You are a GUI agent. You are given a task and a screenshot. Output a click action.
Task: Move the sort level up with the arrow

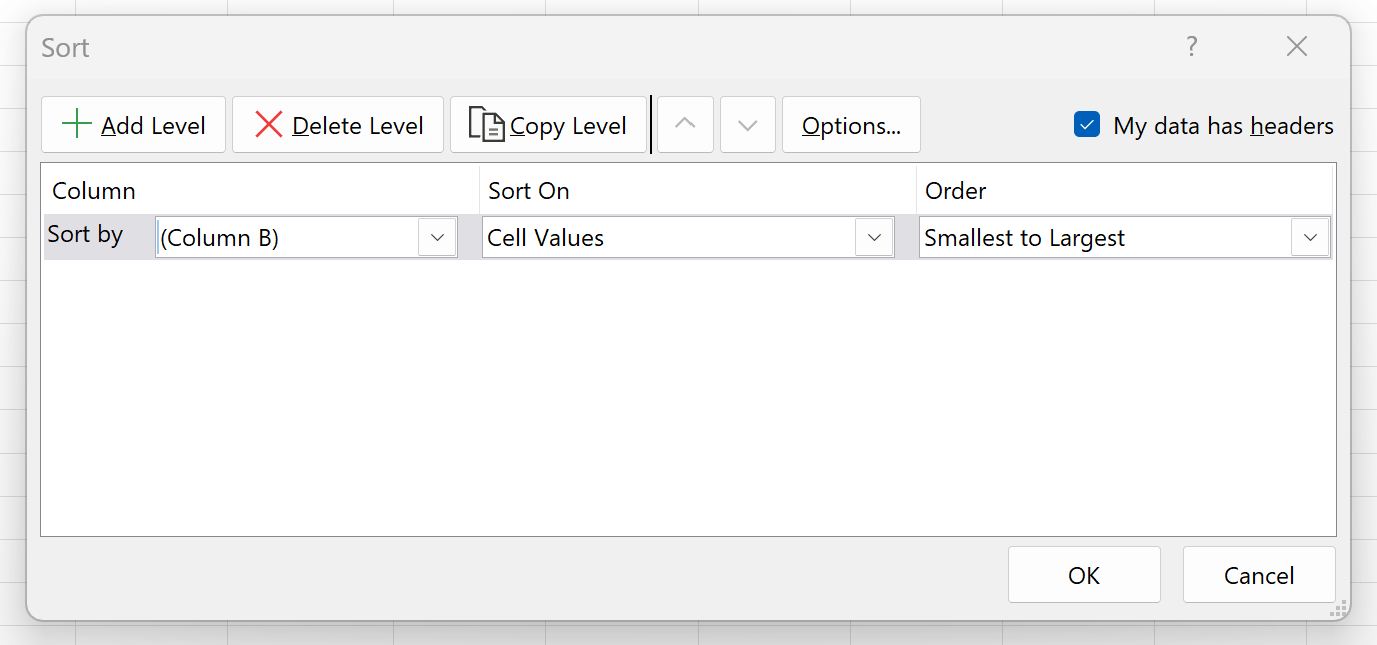tap(685, 125)
